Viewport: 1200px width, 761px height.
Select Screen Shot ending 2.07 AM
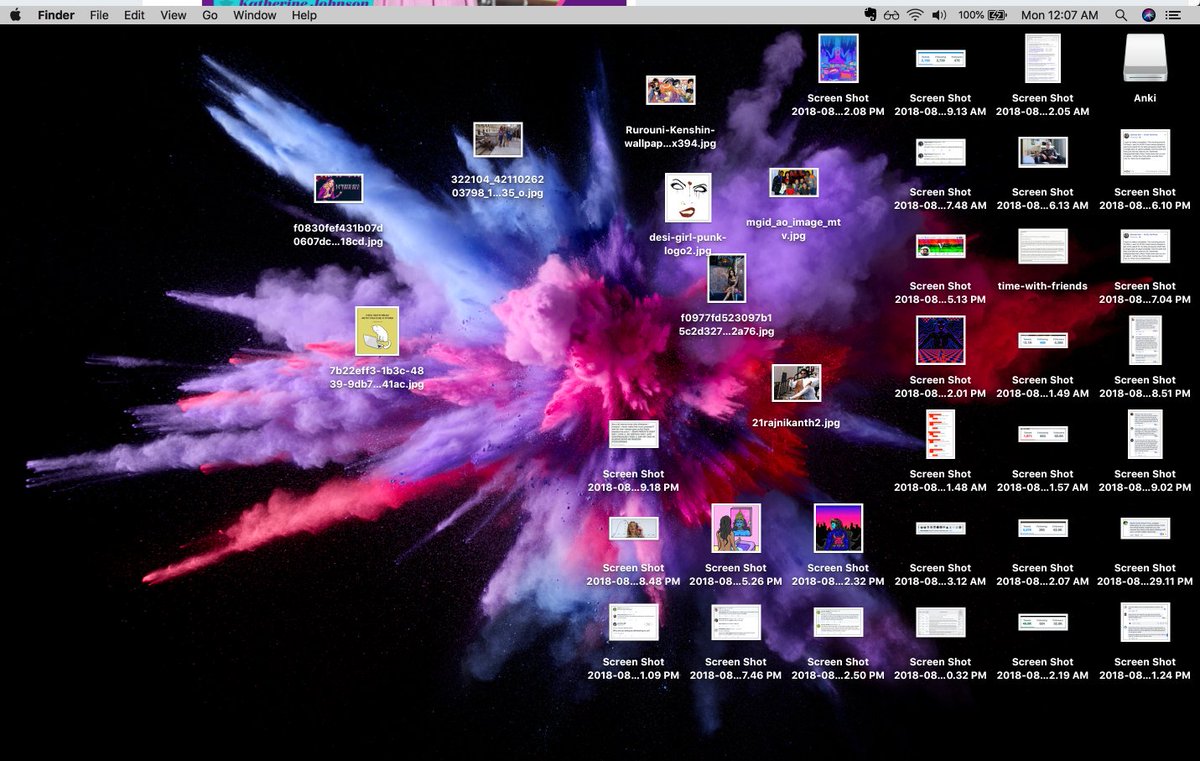pyautogui.click(x=1043, y=528)
